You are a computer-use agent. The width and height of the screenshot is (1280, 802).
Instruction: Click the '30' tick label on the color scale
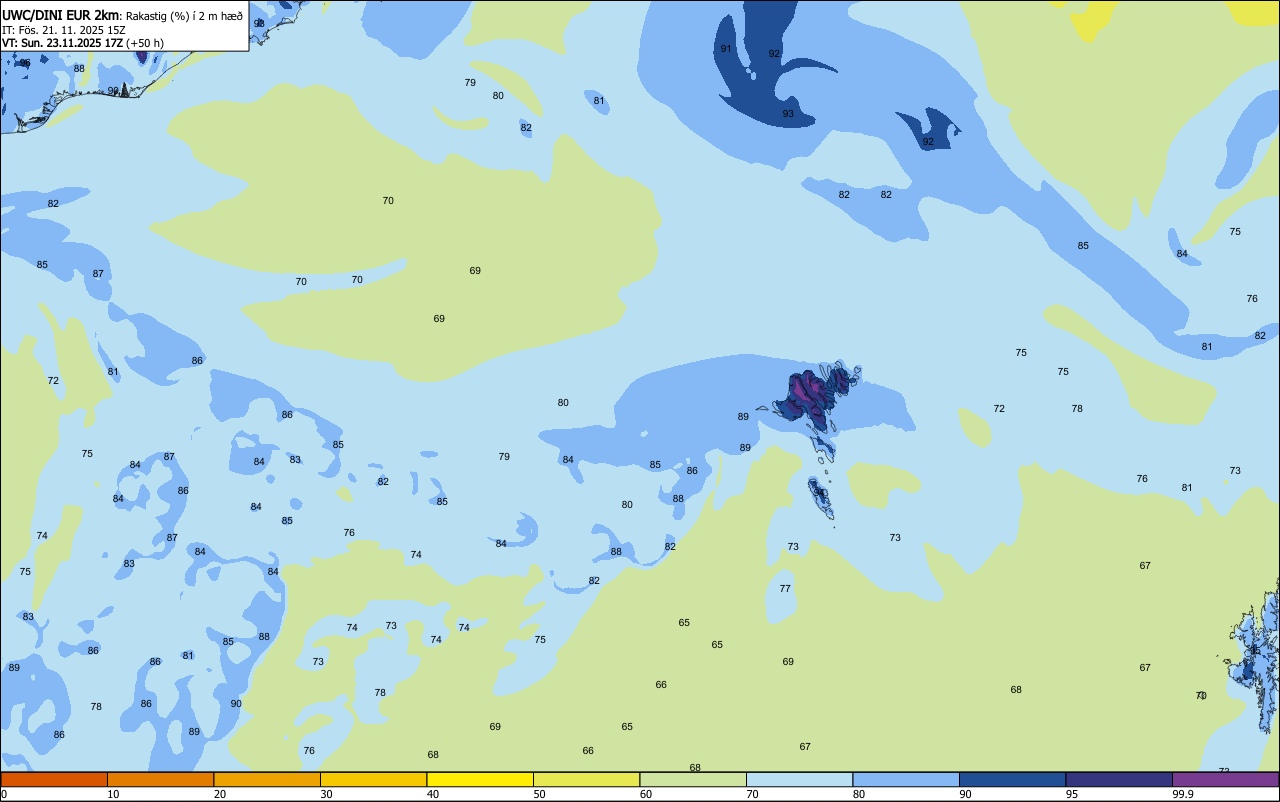327,794
